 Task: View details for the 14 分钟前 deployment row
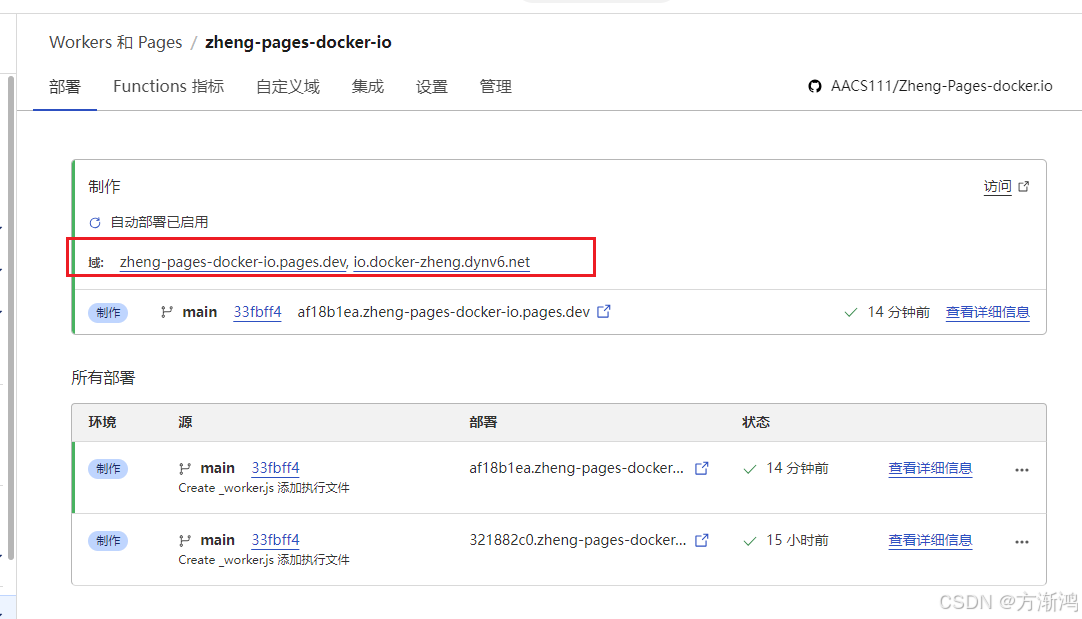pos(930,468)
